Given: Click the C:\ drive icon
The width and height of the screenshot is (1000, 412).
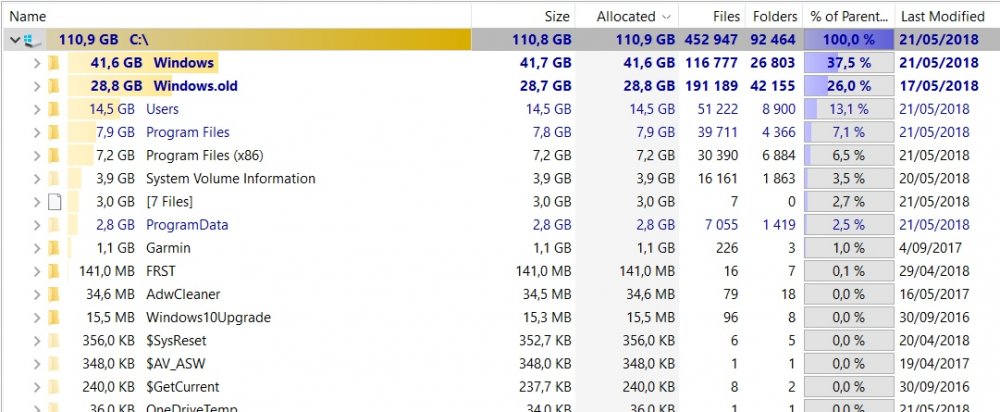Looking at the screenshot, I should click(x=30, y=40).
